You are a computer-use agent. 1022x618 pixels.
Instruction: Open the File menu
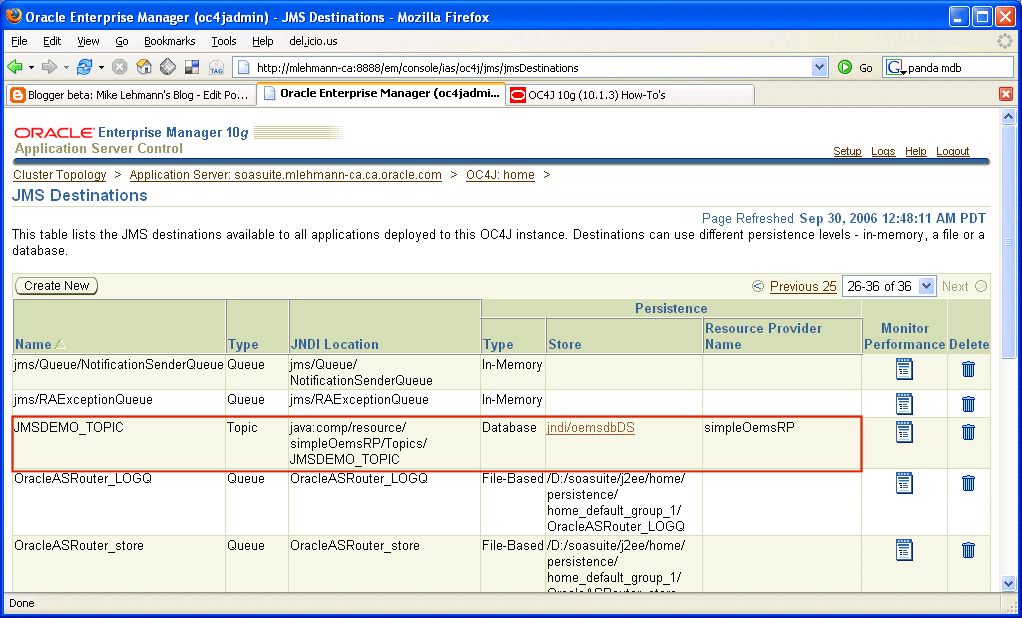tap(20, 41)
